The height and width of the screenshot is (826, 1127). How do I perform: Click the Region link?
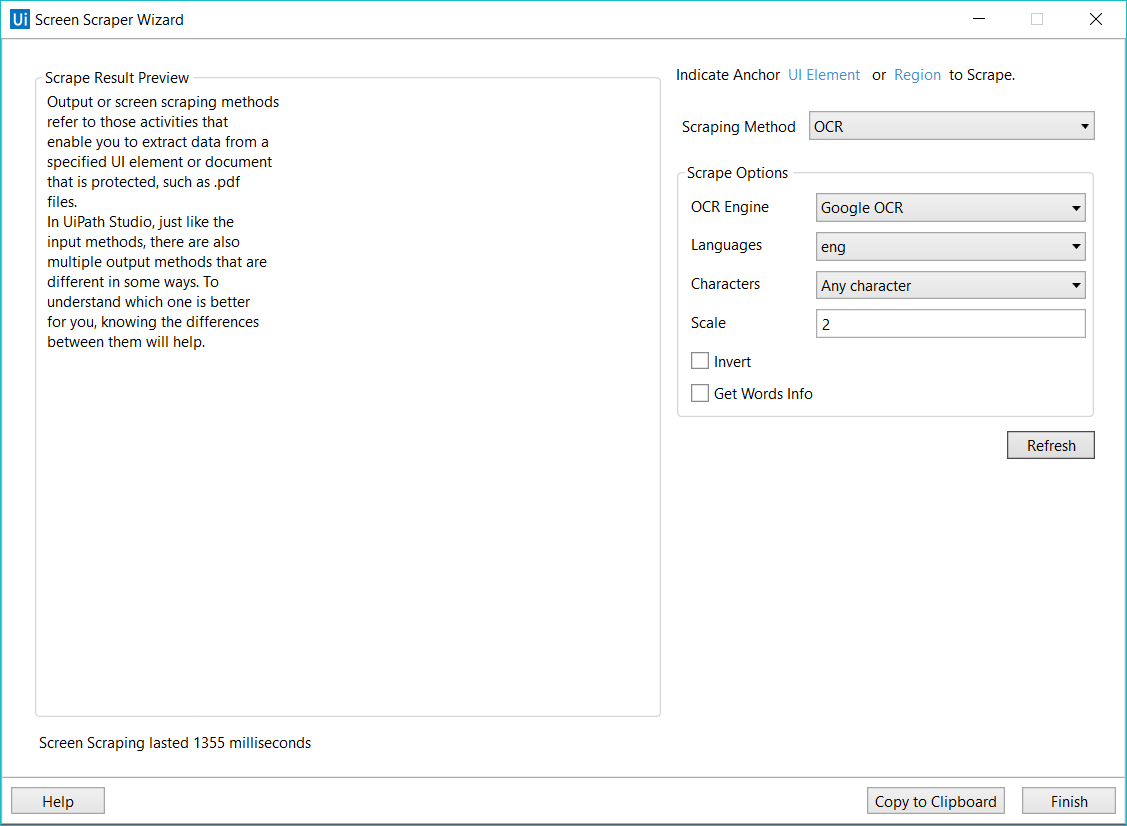pyautogui.click(x=917, y=75)
